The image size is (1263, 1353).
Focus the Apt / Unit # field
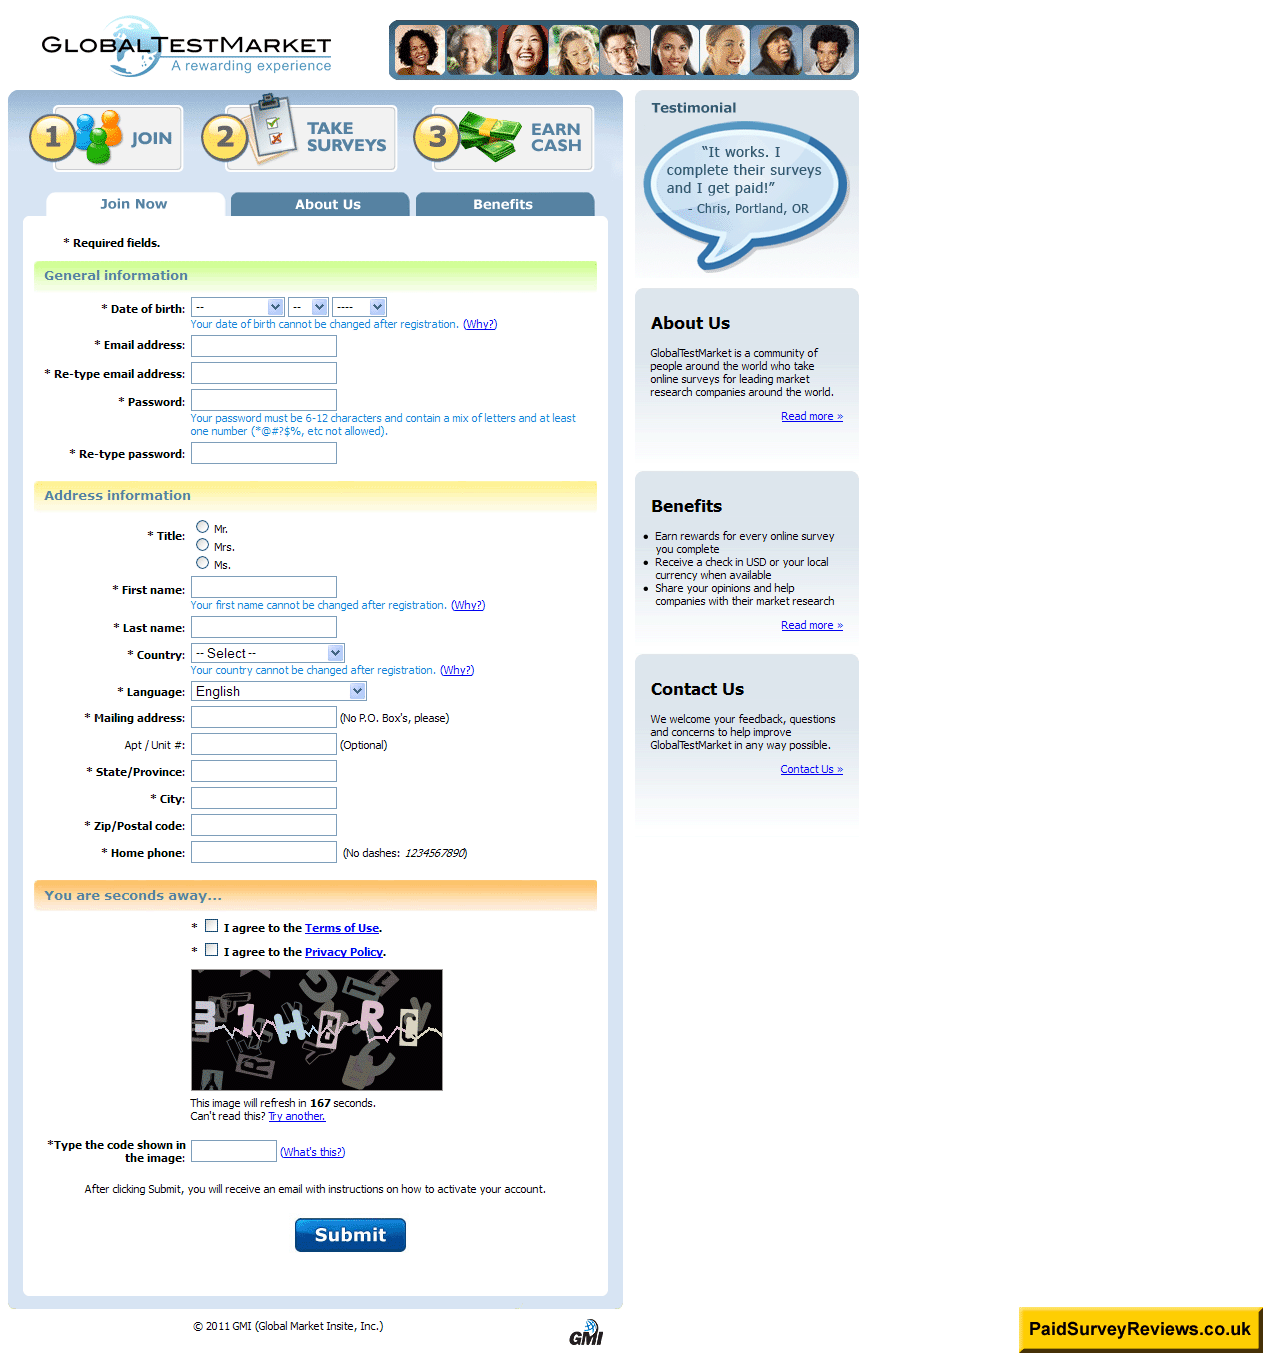tap(264, 744)
